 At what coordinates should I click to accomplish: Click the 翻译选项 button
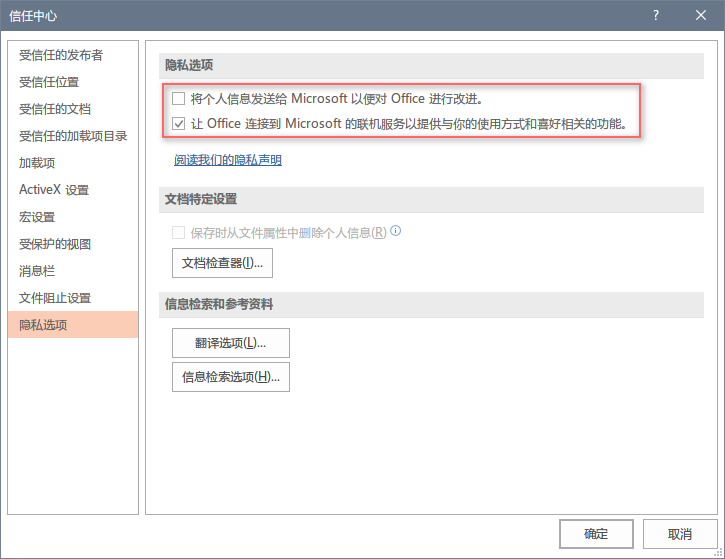pyautogui.click(x=231, y=343)
